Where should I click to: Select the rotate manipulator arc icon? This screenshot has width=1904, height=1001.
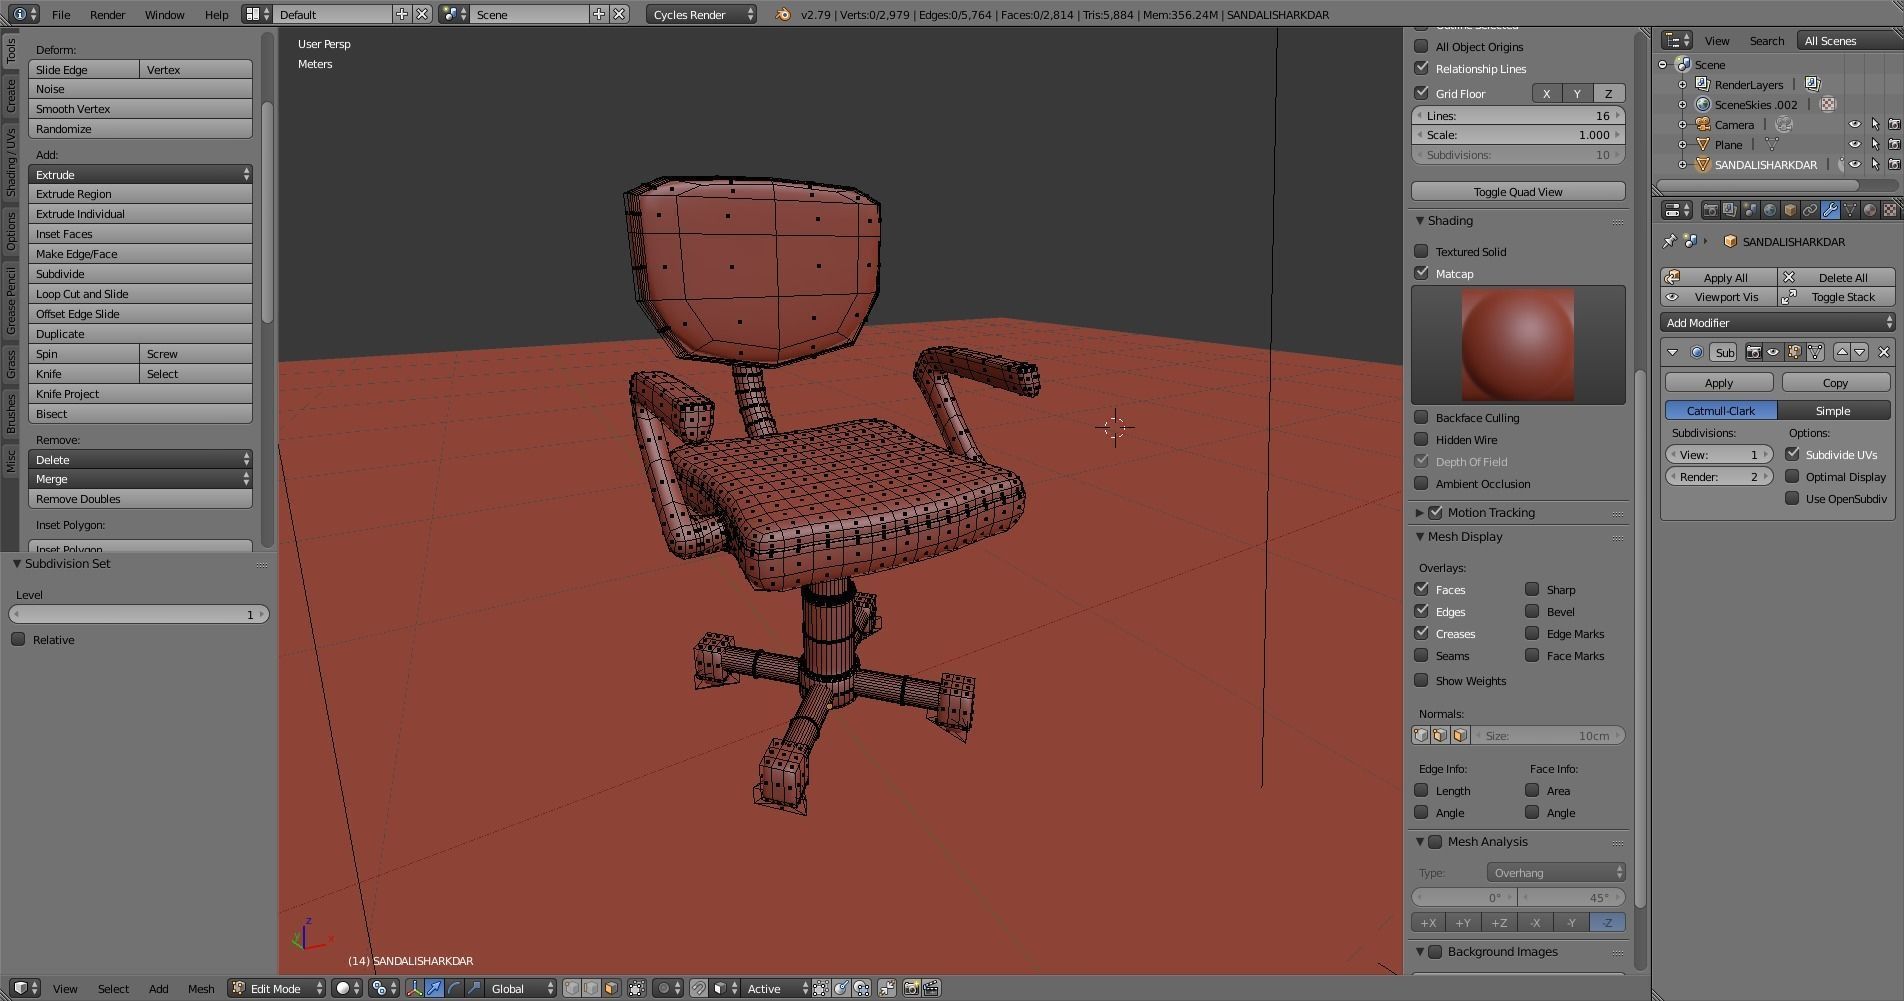(x=455, y=988)
